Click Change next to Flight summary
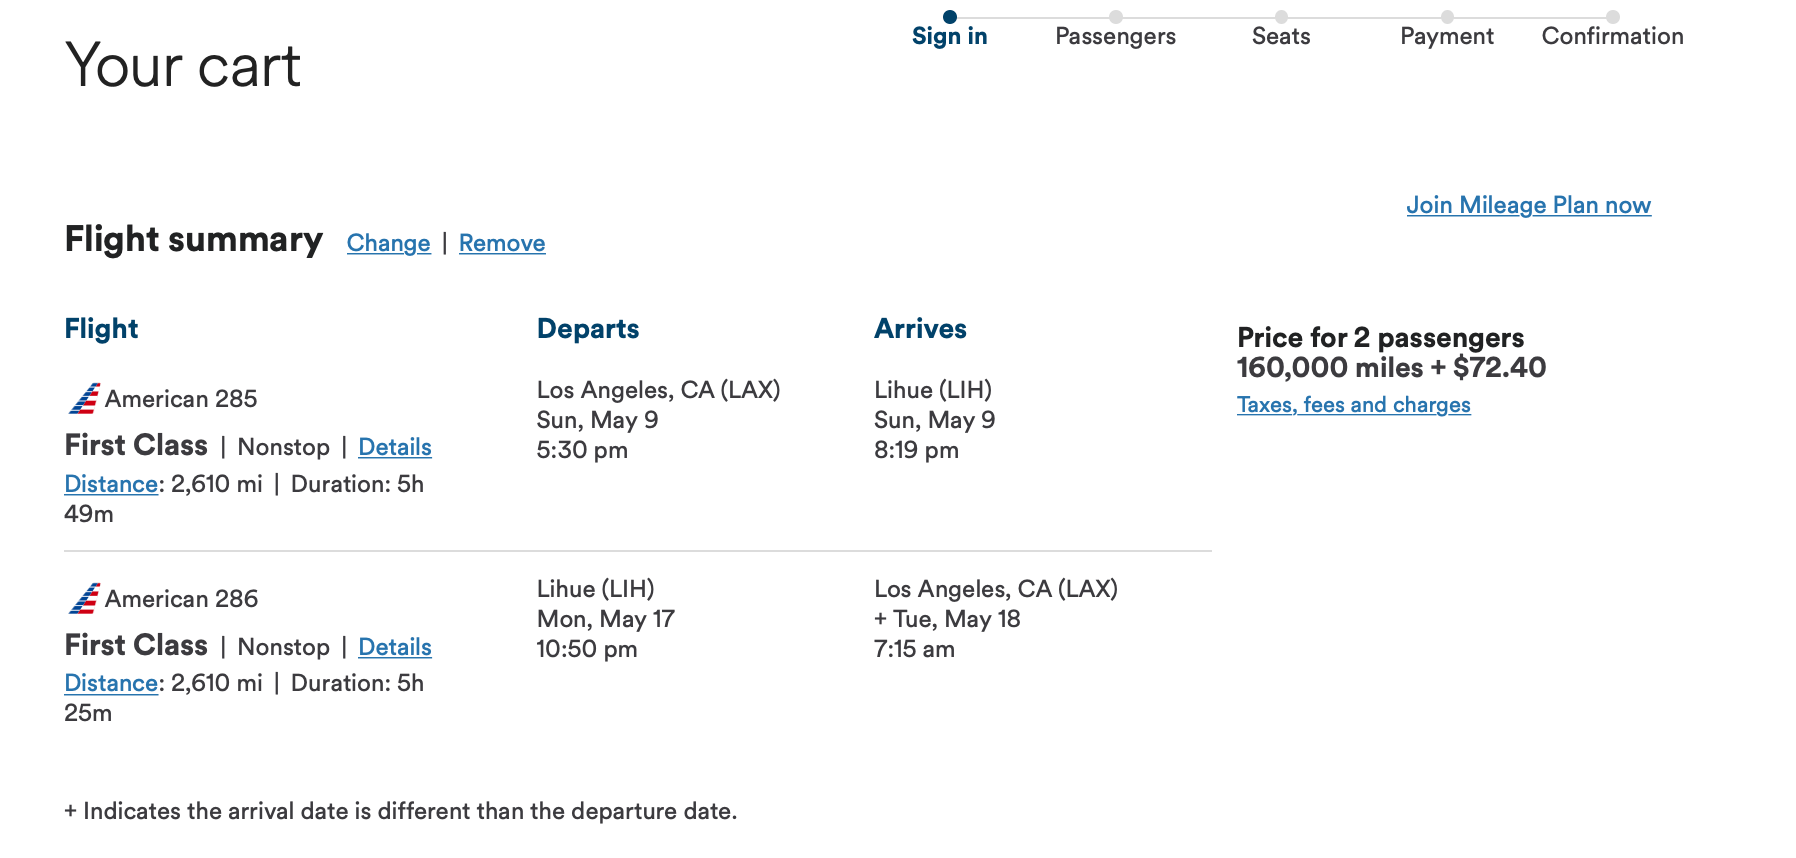Viewport: 1796px width, 858px height. (x=389, y=243)
